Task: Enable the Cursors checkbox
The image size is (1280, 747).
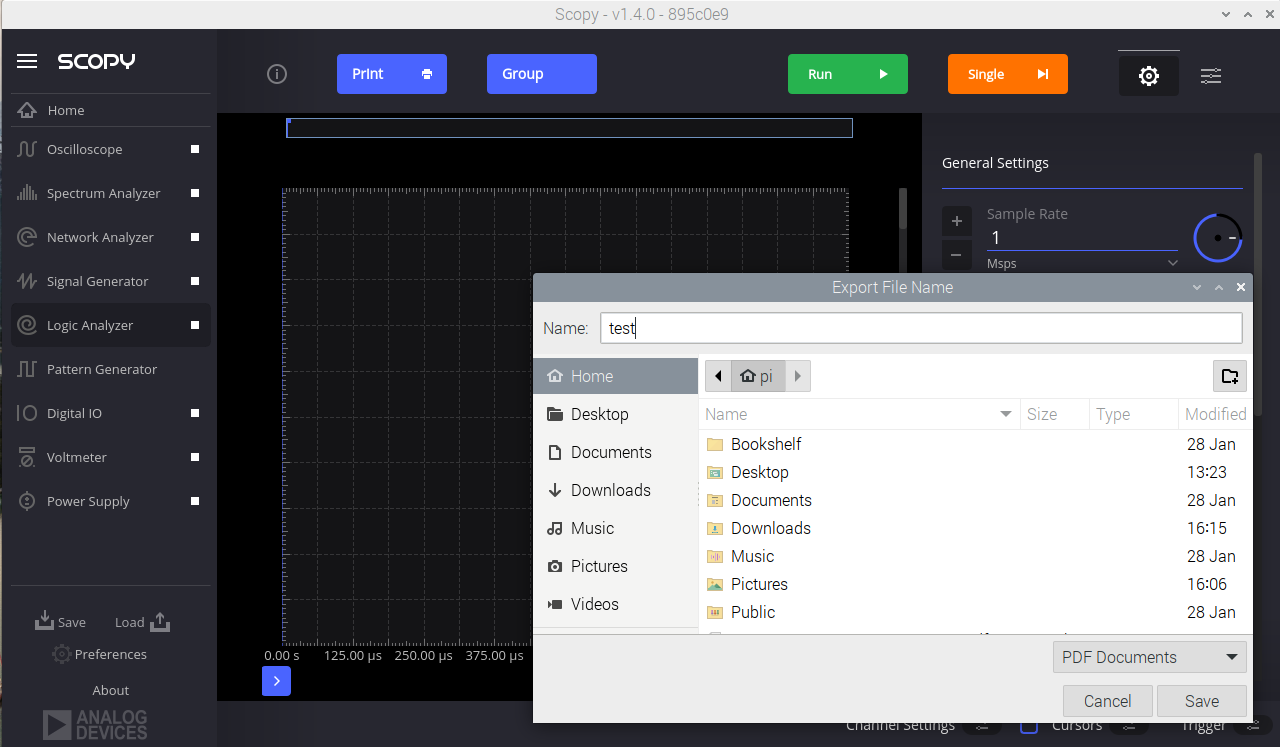Action: (1028, 727)
